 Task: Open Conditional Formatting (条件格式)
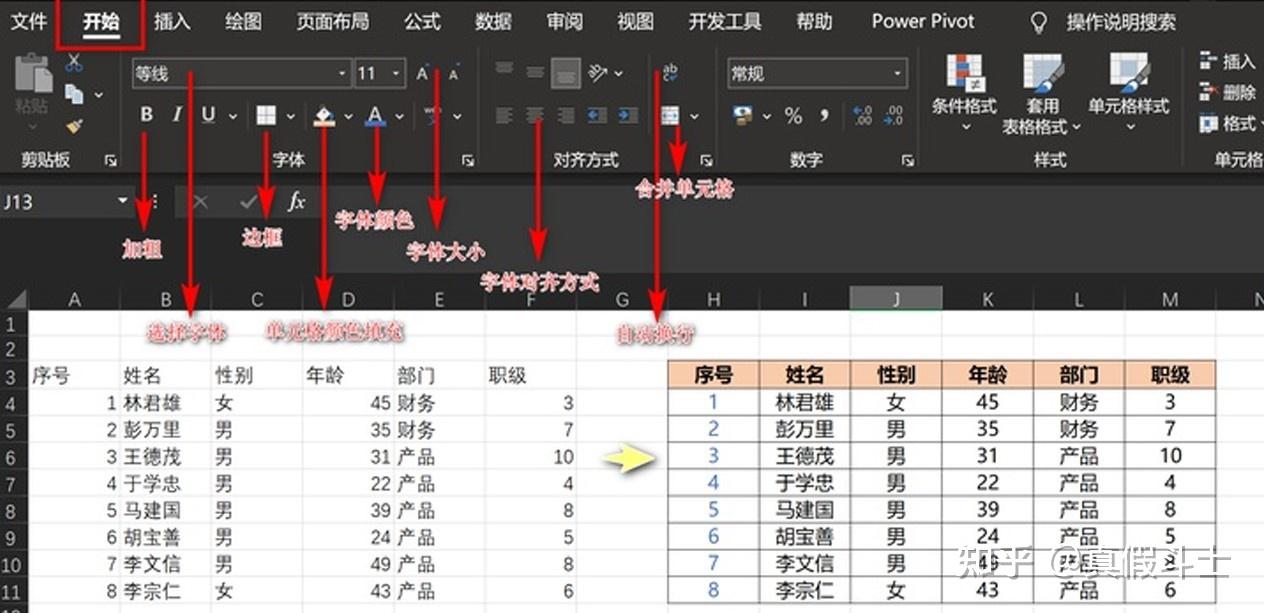pyautogui.click(x=964, y=95)
